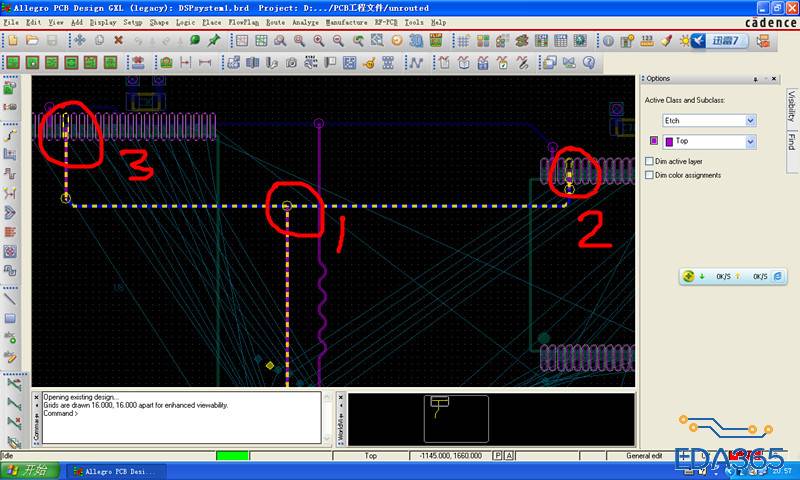Select the Add Rectangle tool
800x480 pixels.
tap(10, 318)
